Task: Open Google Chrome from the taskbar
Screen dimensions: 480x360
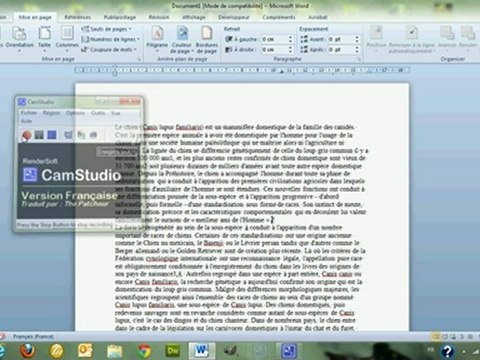Action: (x=144, y=351)
